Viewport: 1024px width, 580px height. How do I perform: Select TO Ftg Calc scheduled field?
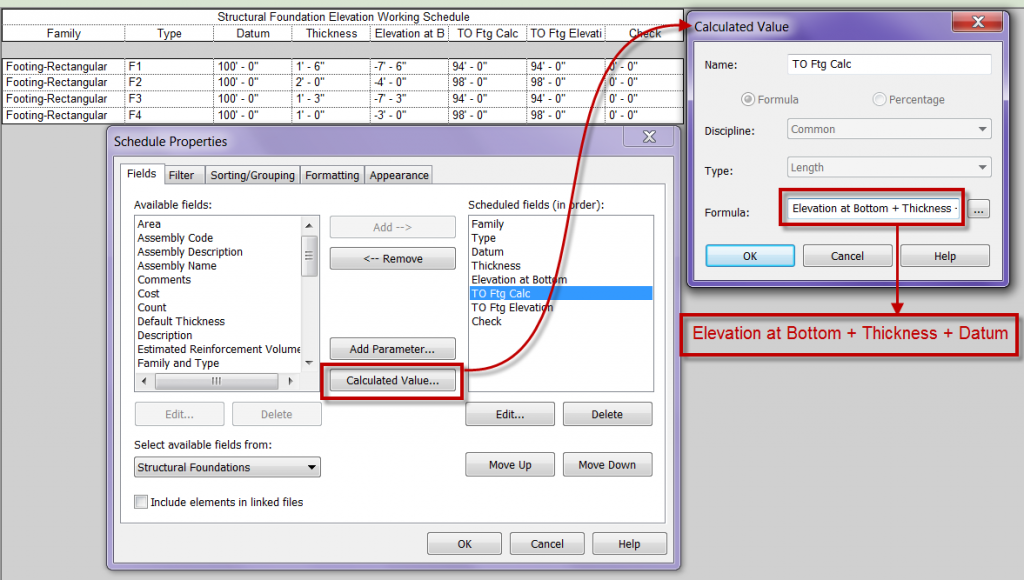pyautogui.click(x=561, y=293)
